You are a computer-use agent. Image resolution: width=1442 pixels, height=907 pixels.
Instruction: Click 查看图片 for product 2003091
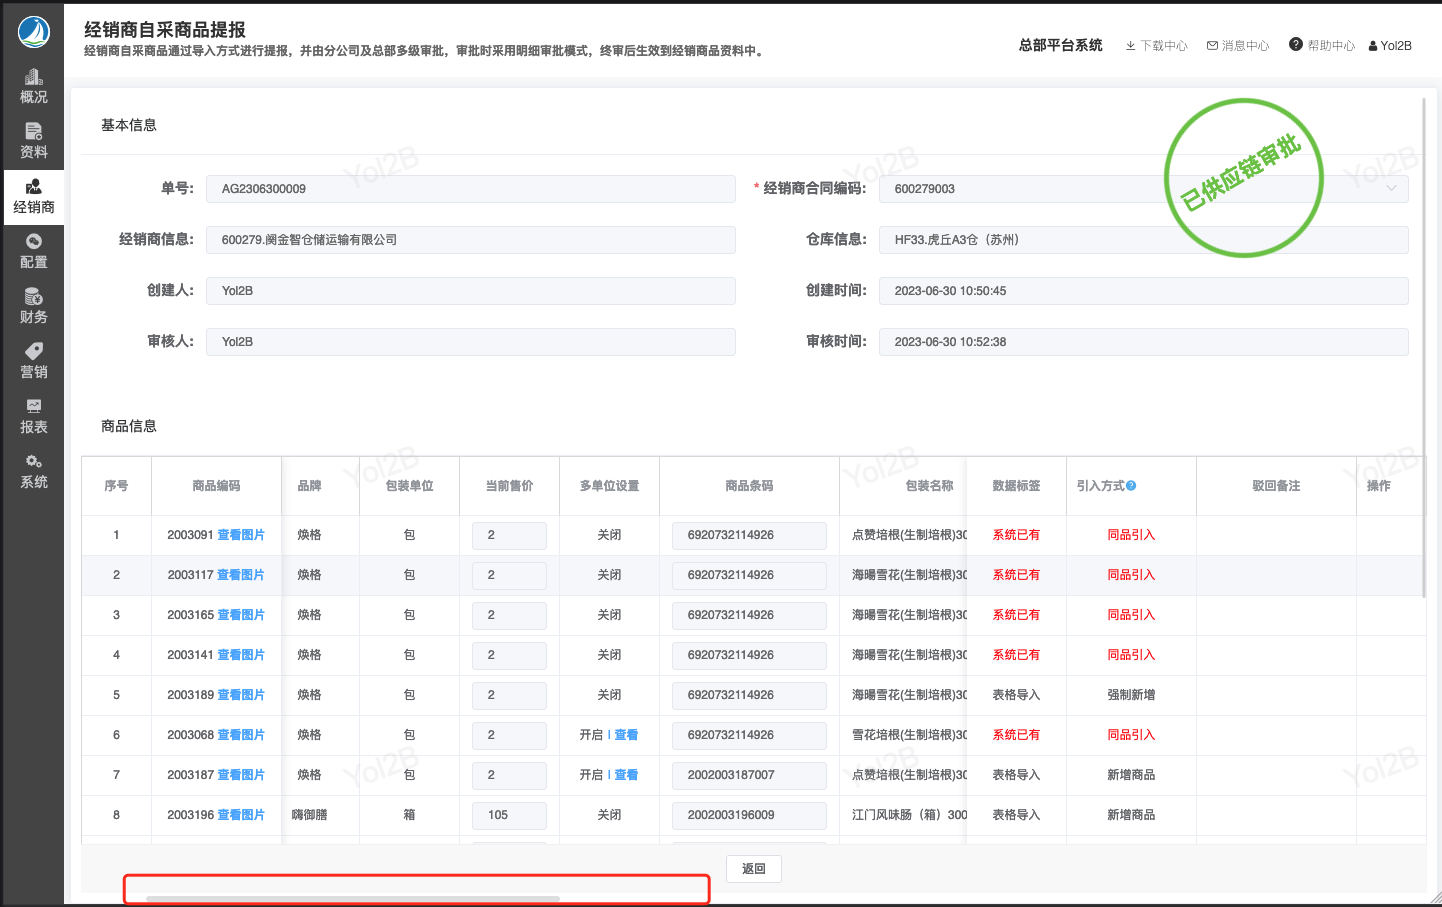[x=241, y=535]
